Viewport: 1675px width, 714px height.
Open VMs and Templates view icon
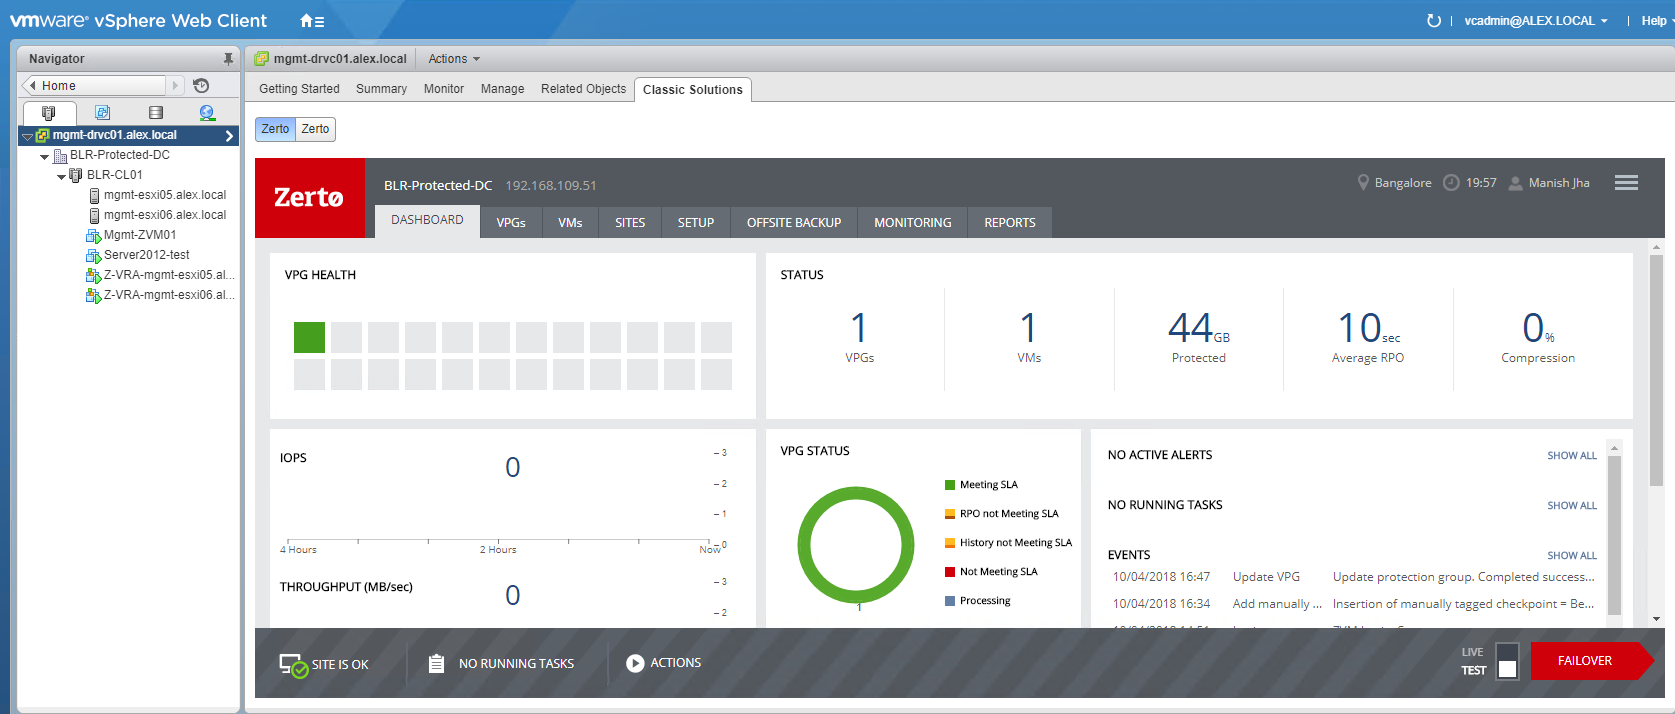pos(102,113)
